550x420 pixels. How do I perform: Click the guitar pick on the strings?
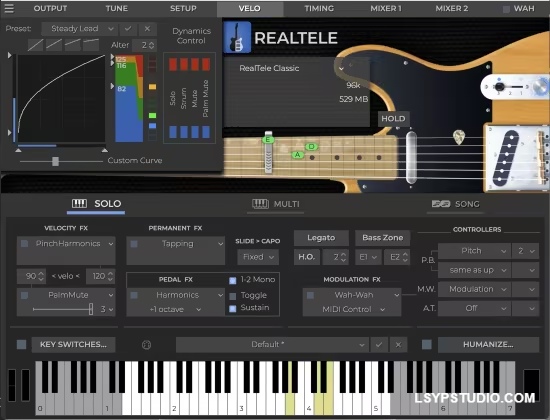[x=459, y=137]
